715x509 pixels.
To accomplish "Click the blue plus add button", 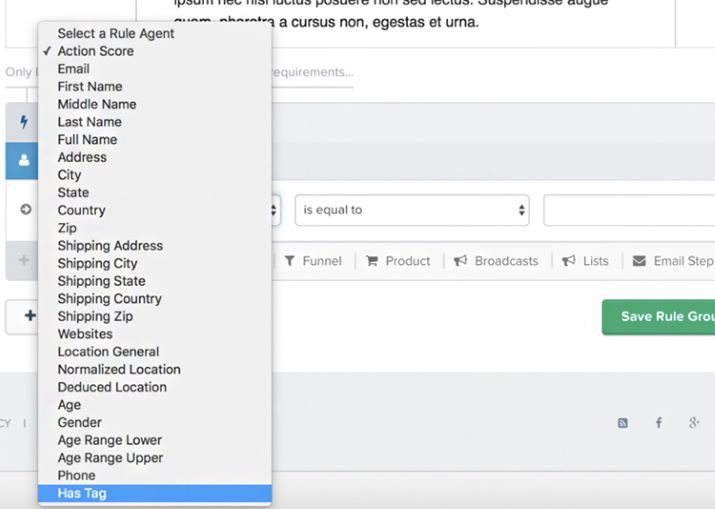I will [x=30, y=315].
